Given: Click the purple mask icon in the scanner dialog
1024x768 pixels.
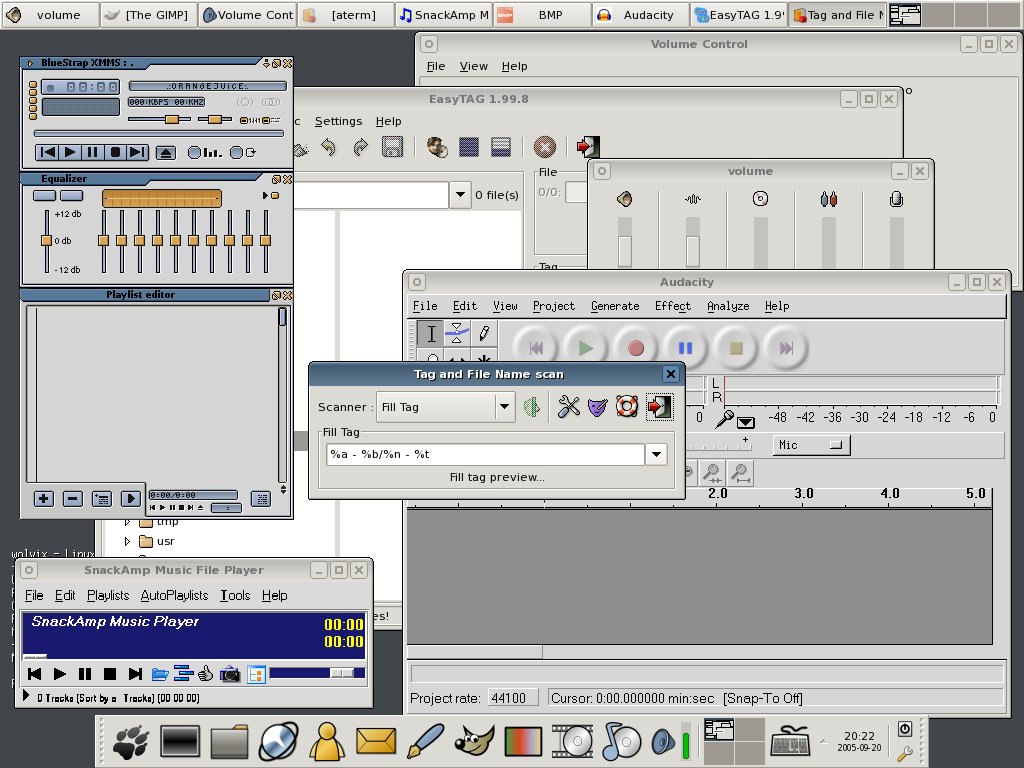Looking at the screenshot, I should [598, 407].
